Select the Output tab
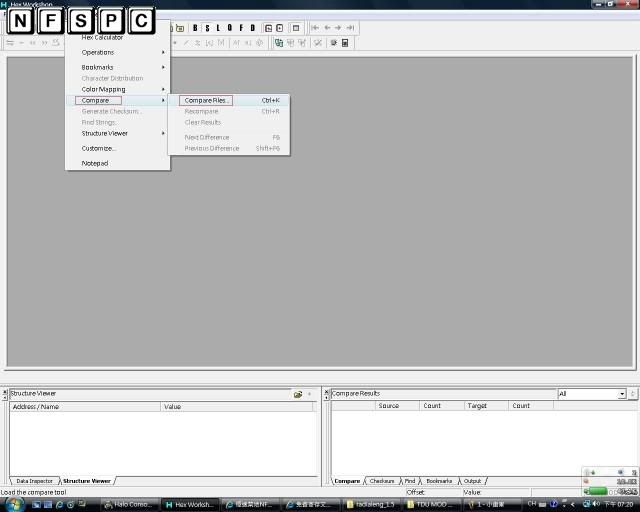 472,481
